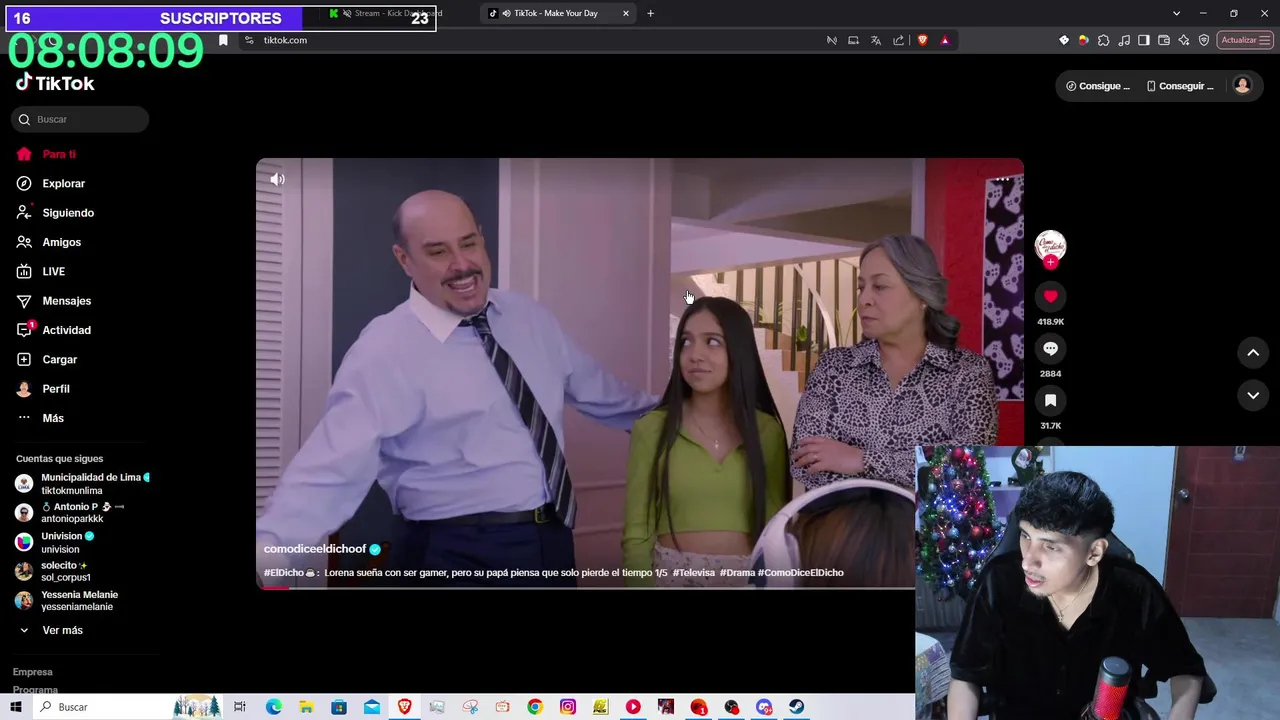Save the video with the bookmark icon
The image size is (1280, 720).
coord(1050,400)
